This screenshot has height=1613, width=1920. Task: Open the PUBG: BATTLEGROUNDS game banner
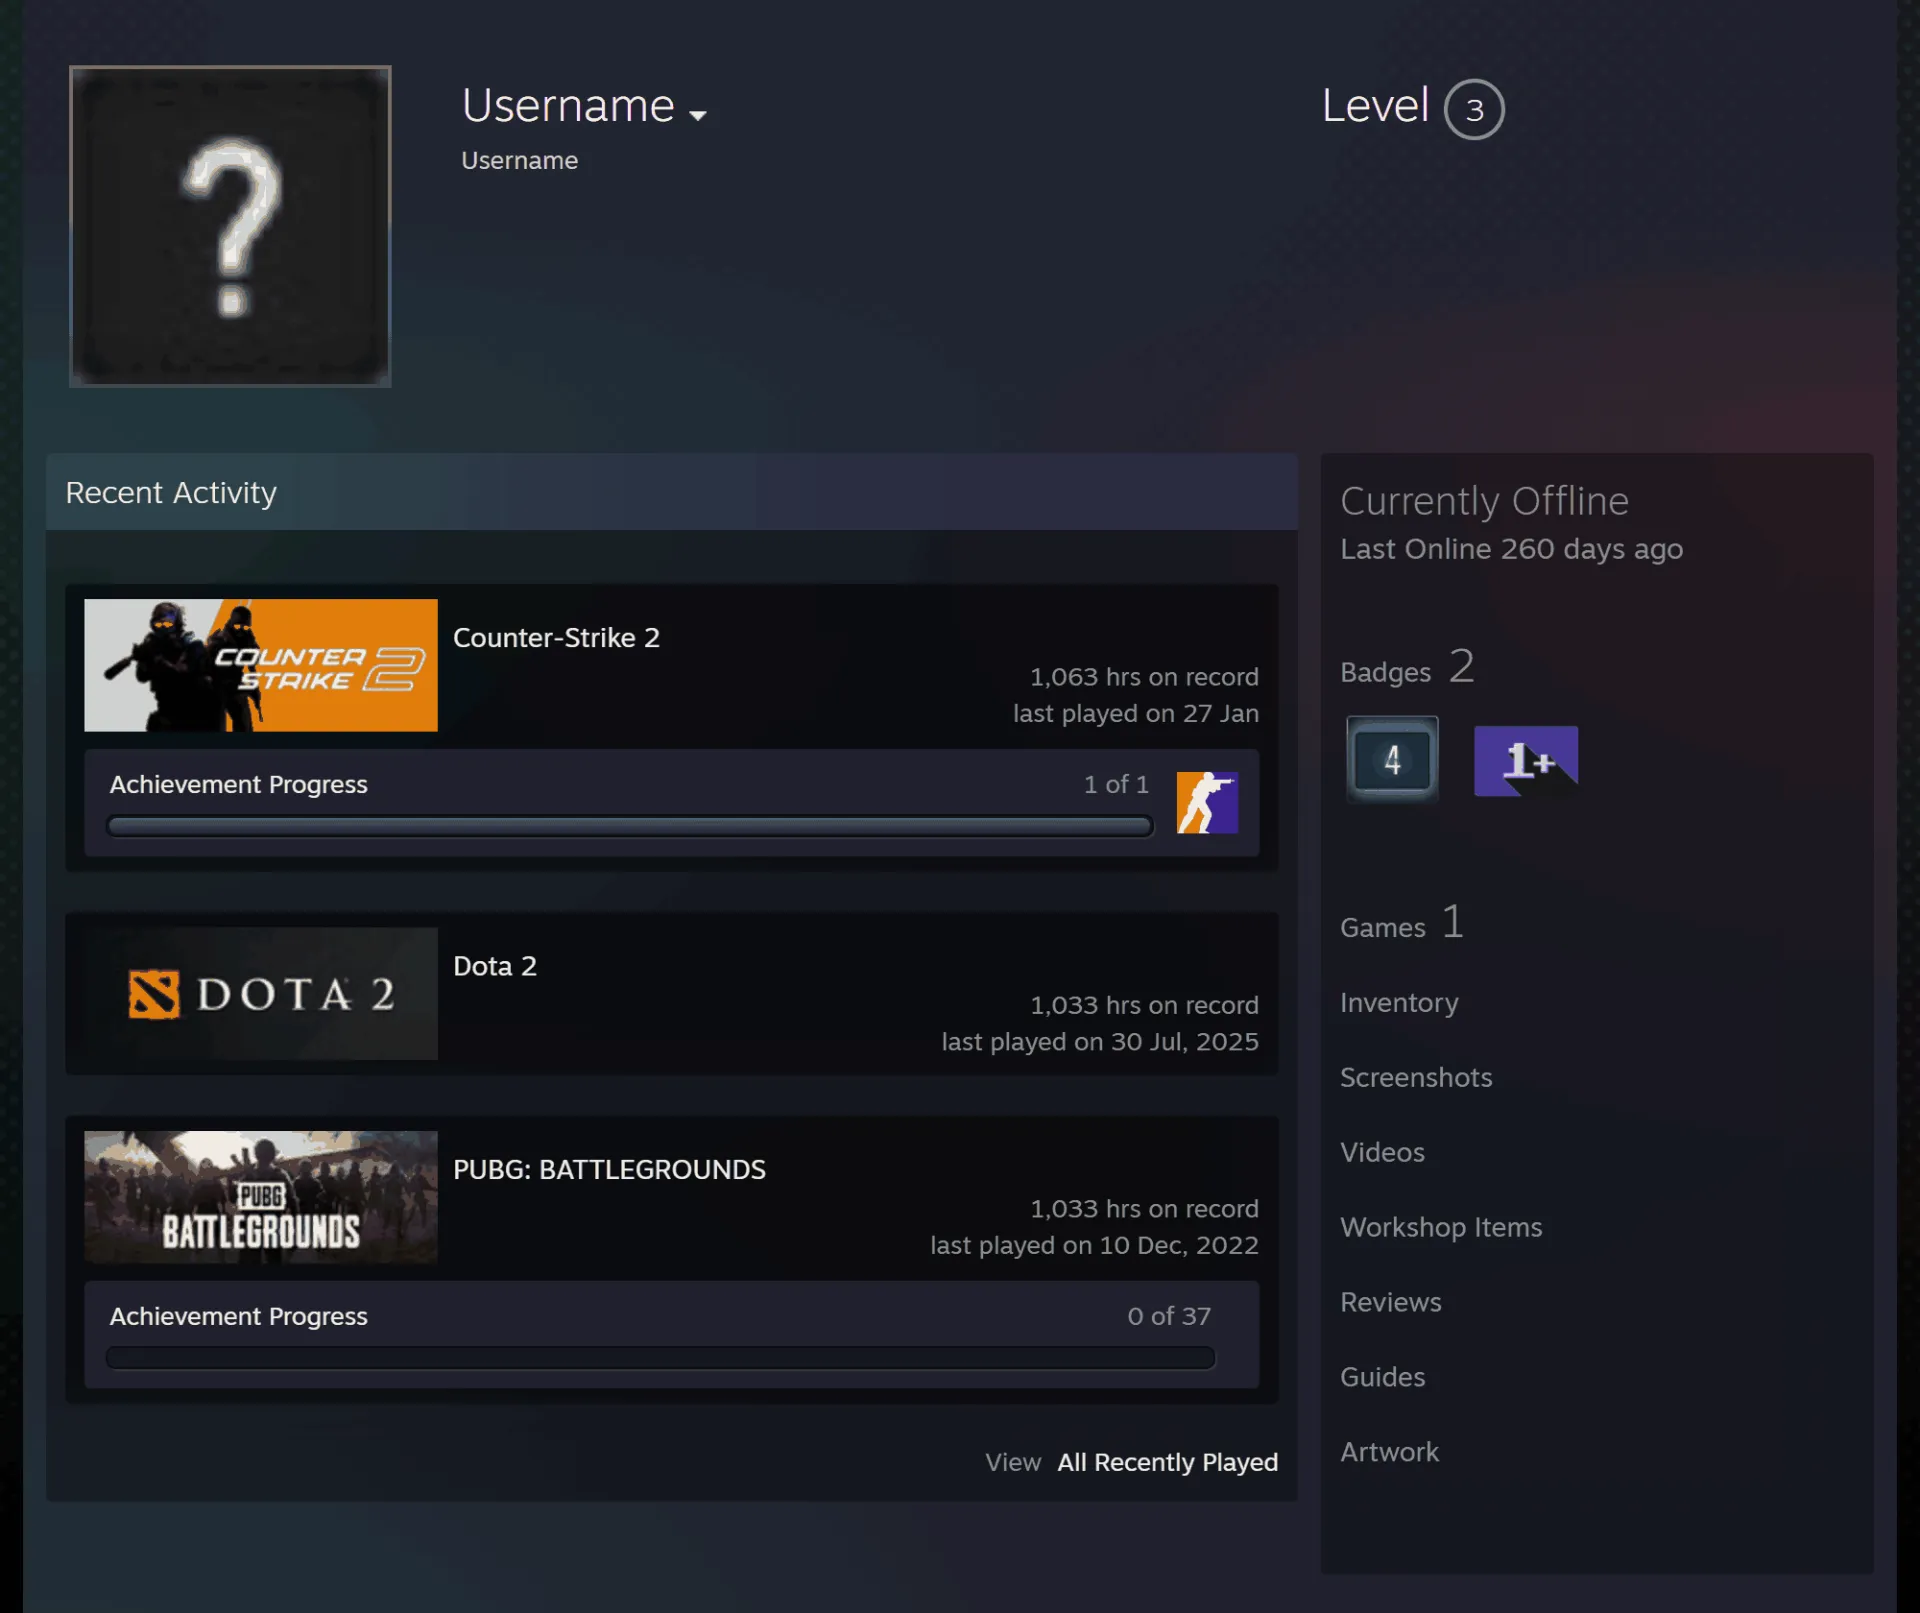(261, 1197)
